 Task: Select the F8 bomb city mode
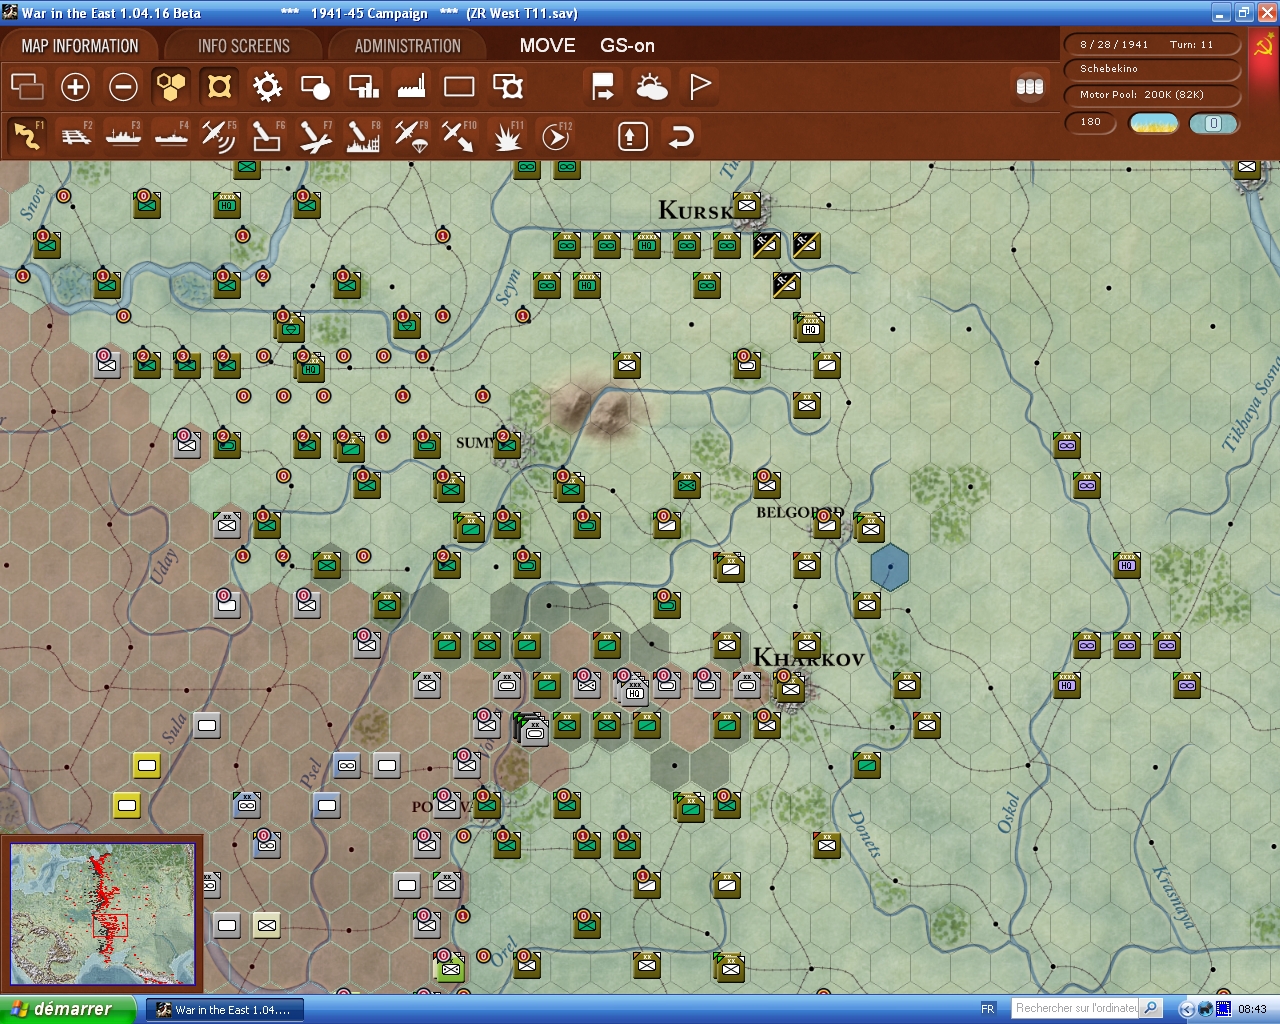[363, 136]
